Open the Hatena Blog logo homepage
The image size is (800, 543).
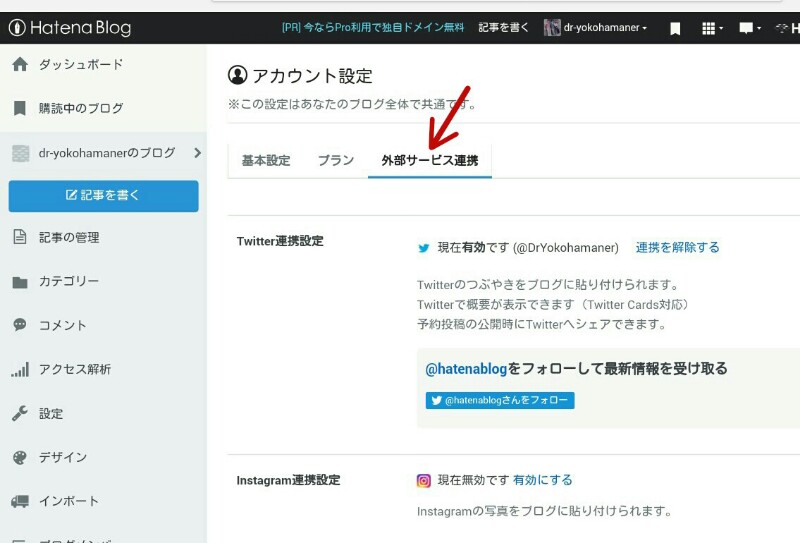pyautogui.click(x=70, y=28)
